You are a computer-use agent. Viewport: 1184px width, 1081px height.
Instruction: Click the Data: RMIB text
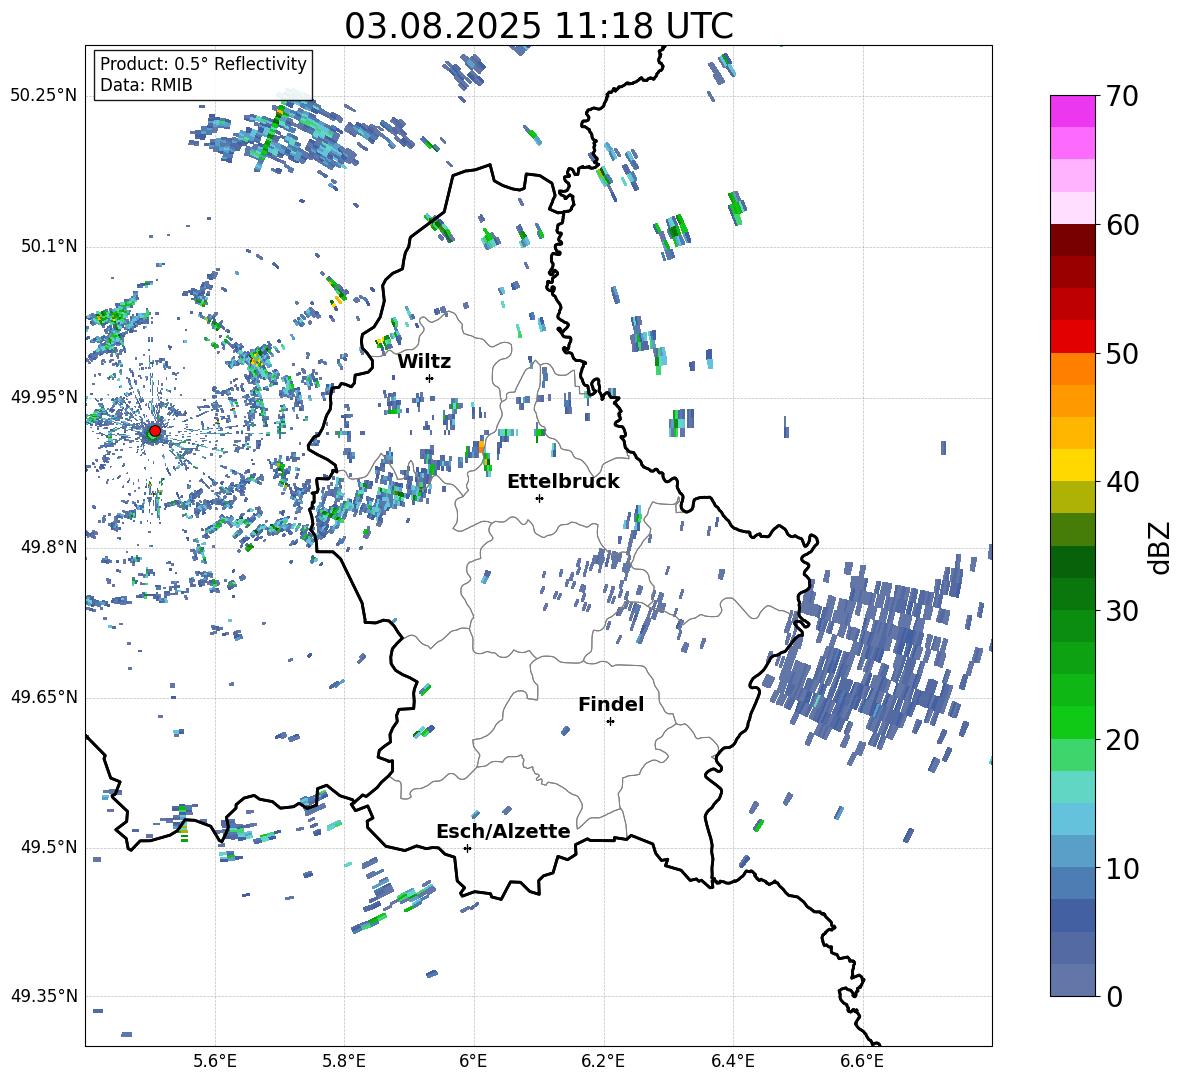(x=146, y=85)
